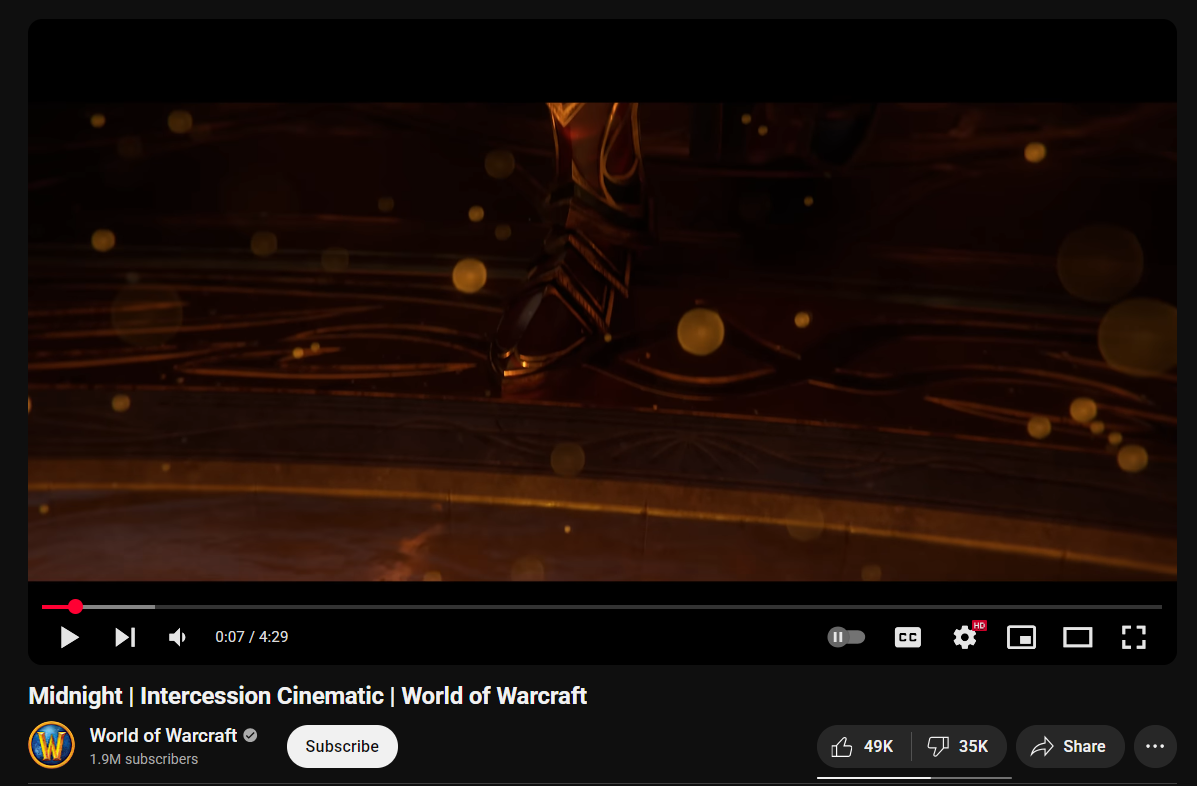Toggle the autoplay switch

click(x=847, y=636)
